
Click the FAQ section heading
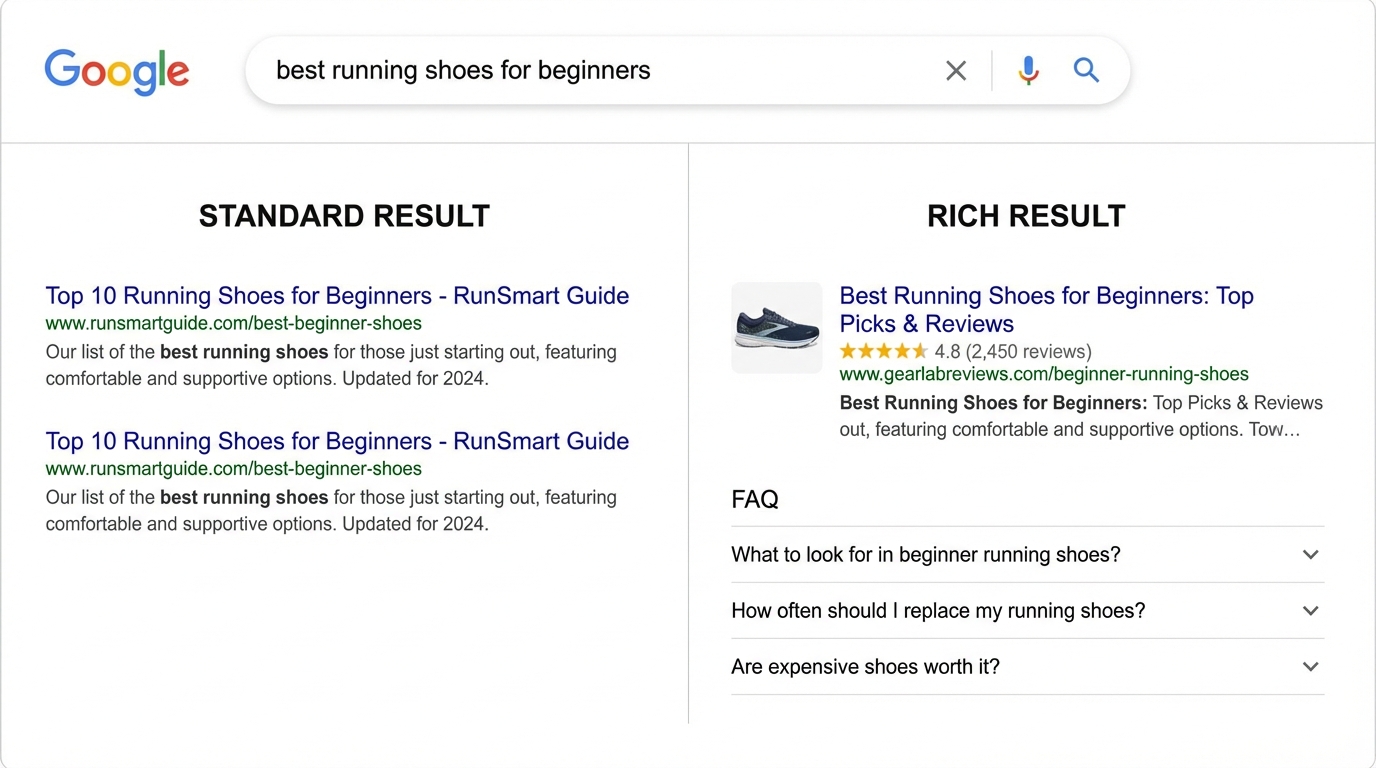point(755,499)
